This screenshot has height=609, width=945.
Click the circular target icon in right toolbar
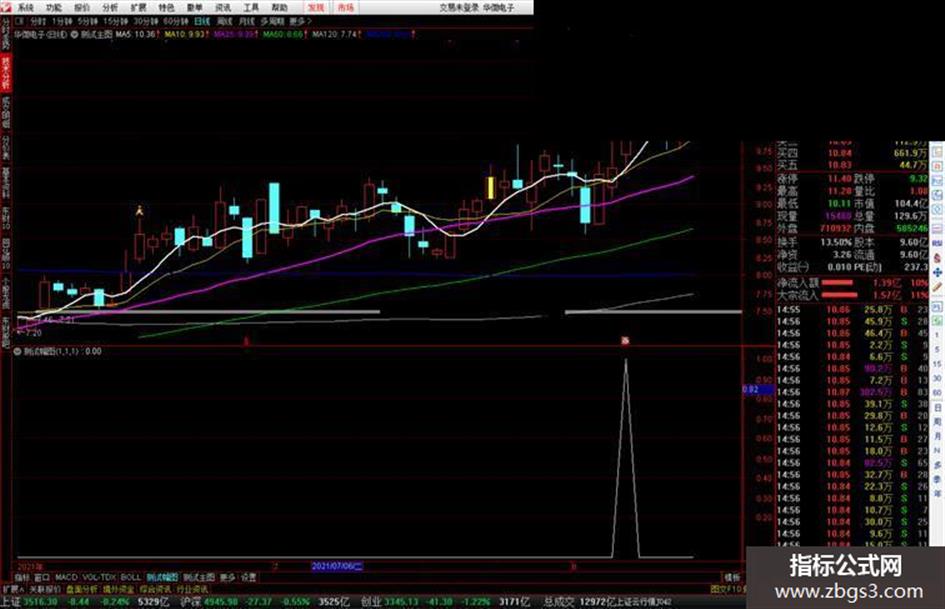click(937, 211)
